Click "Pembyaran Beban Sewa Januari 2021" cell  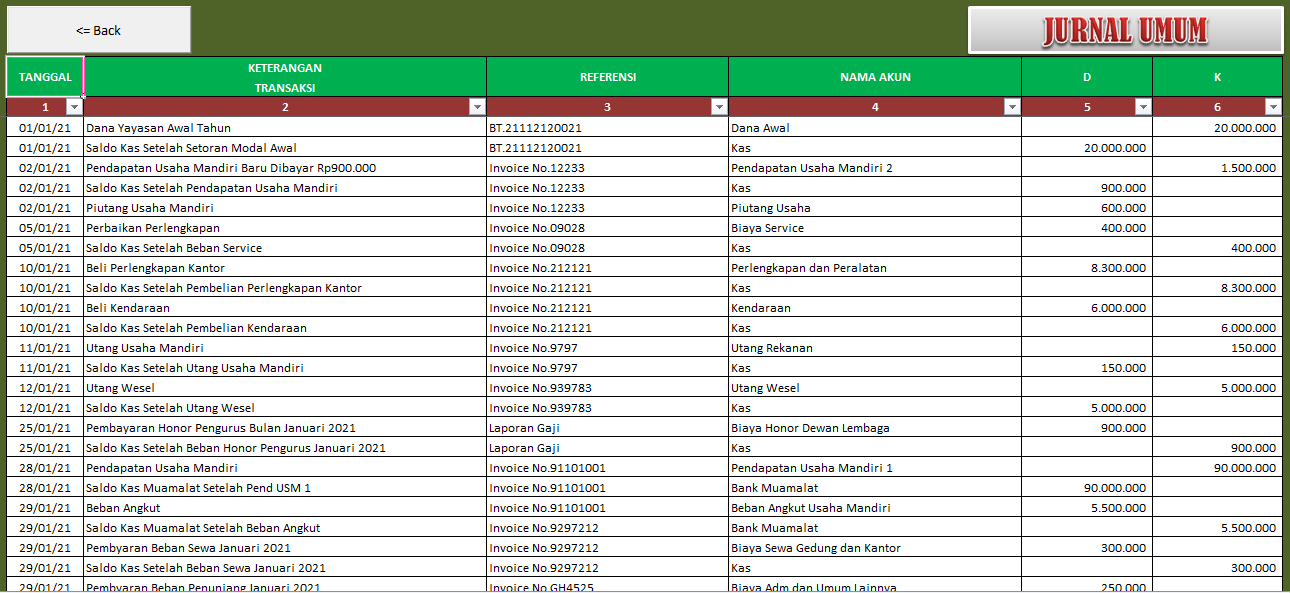pyautogui.click(x=285, y=548)
